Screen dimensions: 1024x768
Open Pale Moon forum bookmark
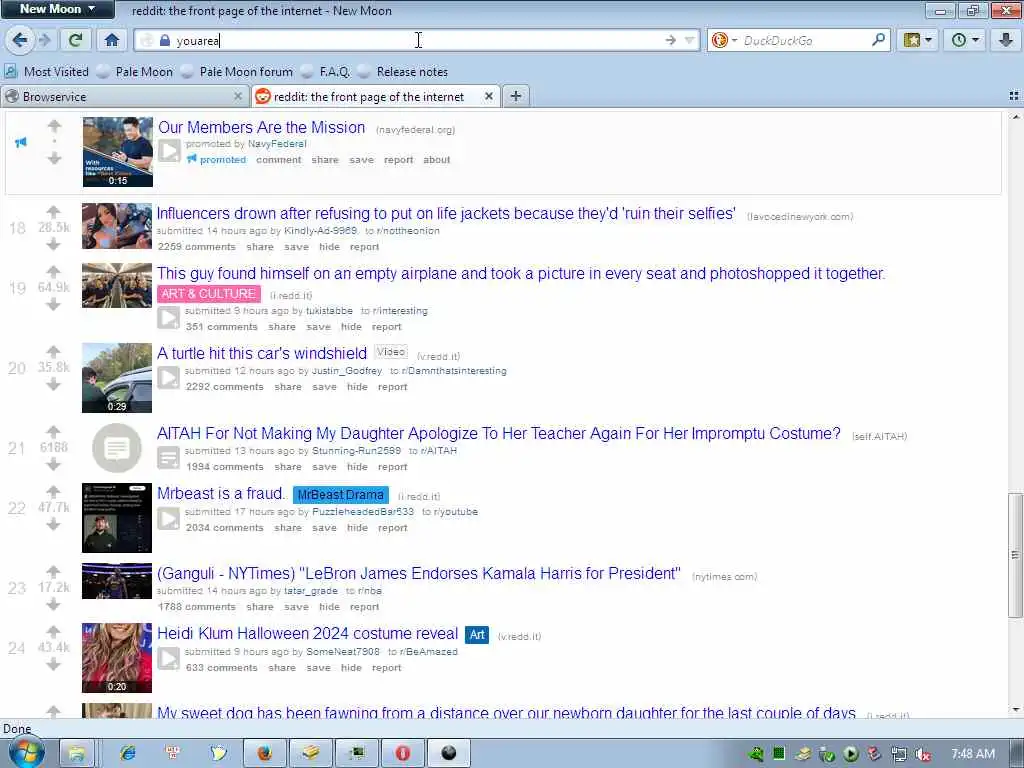(x=237, y=72)
